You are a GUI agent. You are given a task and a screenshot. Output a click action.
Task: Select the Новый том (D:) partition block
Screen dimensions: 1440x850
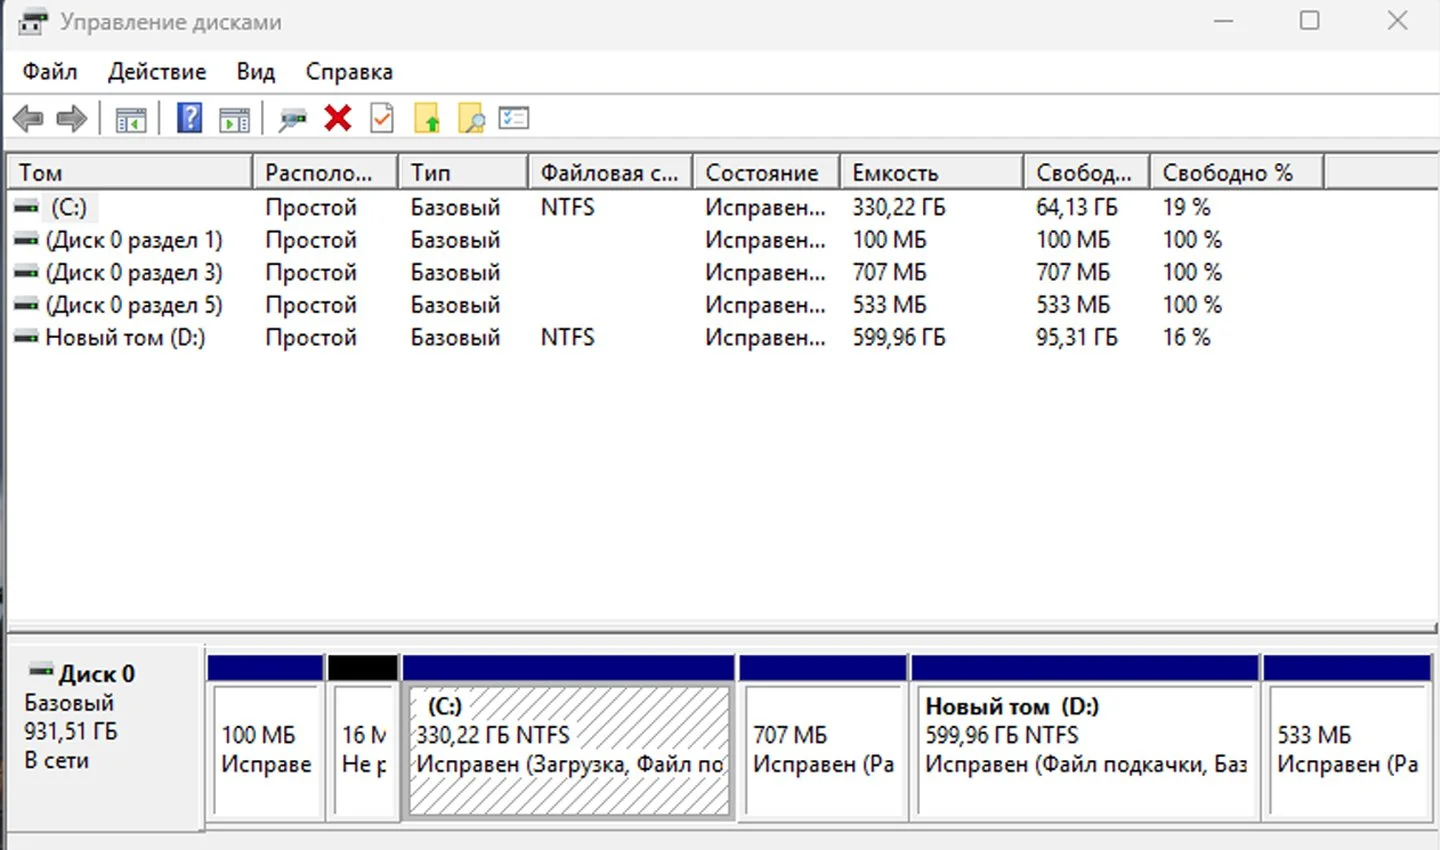1086,750
